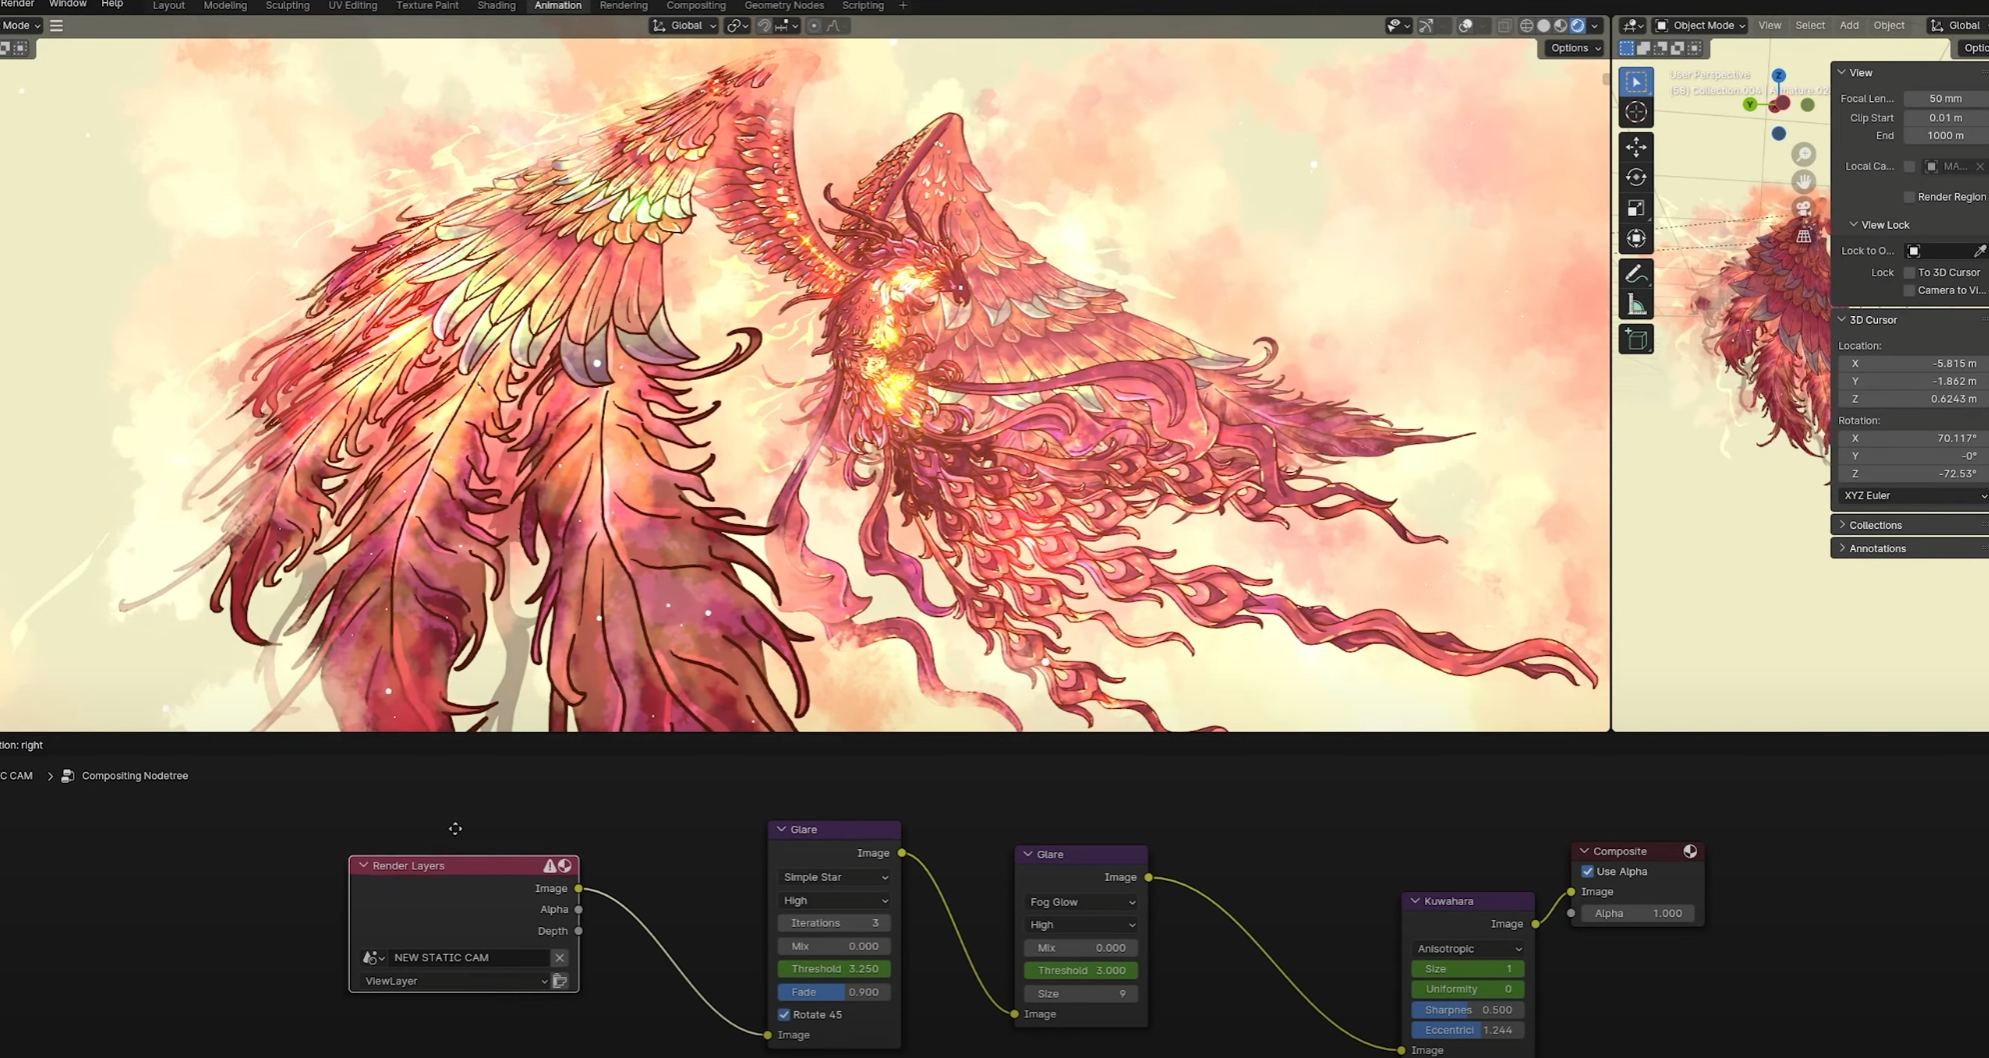The height and width of the screenshot is (1058, 1989).
Task: Collapse the 3D Cursor panel
Action: (1842, 320)
